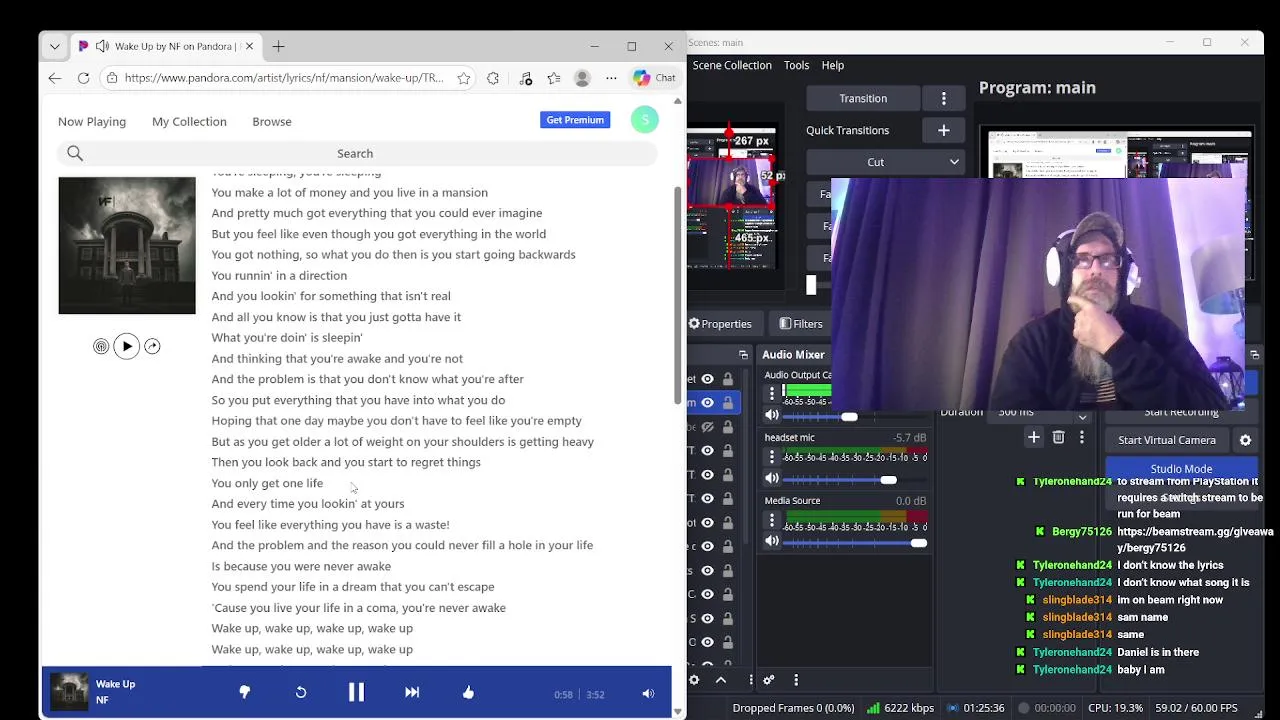The image size is (1280, 720).
Task: Move source up with the arrow icon
Action: click(720, 680)
